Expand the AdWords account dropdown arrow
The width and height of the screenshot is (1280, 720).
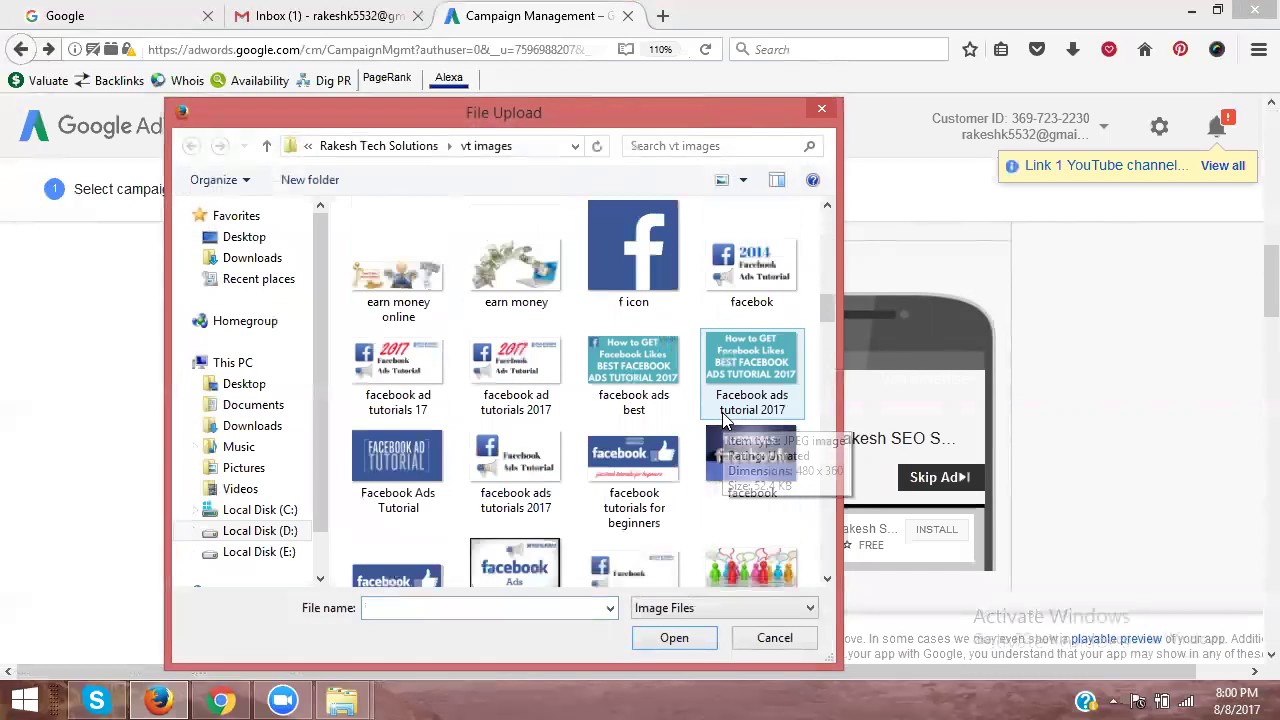click(x=1103, y=127)
